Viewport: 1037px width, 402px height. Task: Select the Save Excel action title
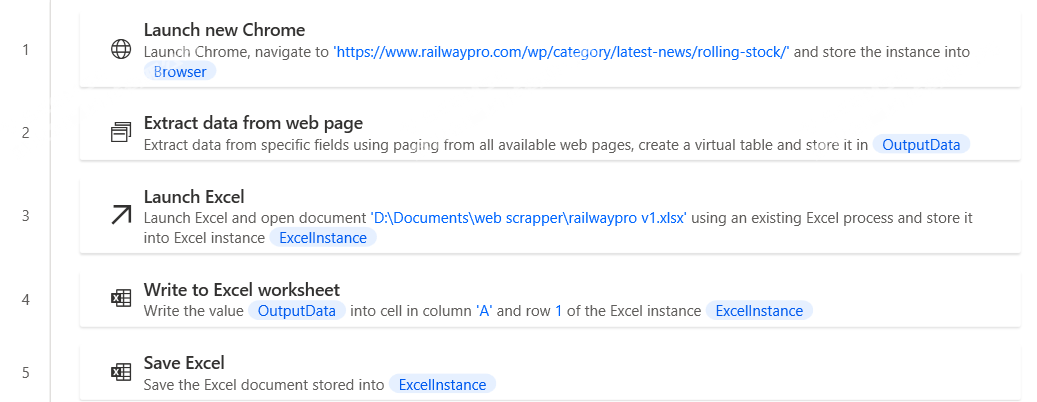(x=184, y=363)
